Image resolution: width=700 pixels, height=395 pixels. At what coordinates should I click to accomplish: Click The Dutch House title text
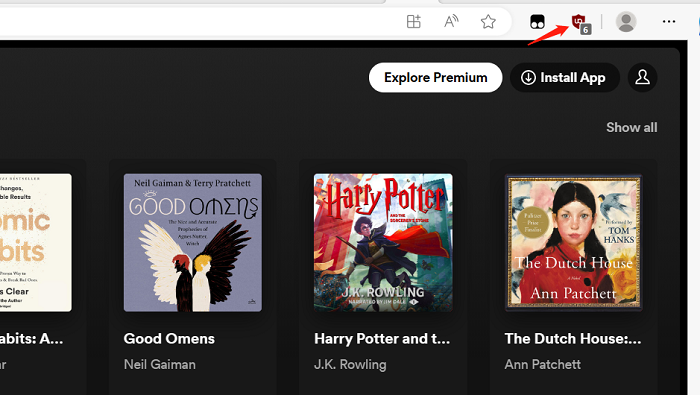573,339
